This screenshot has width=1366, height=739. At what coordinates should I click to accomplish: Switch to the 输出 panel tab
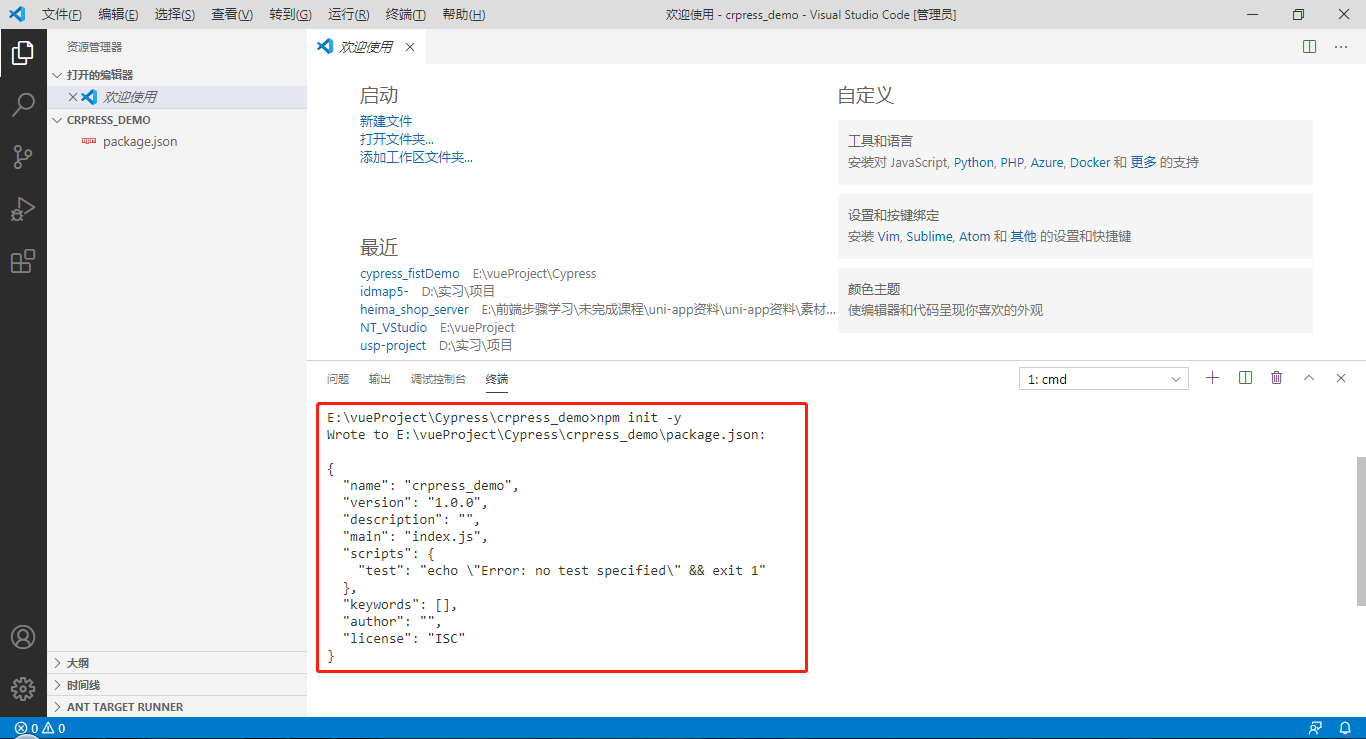380,379
